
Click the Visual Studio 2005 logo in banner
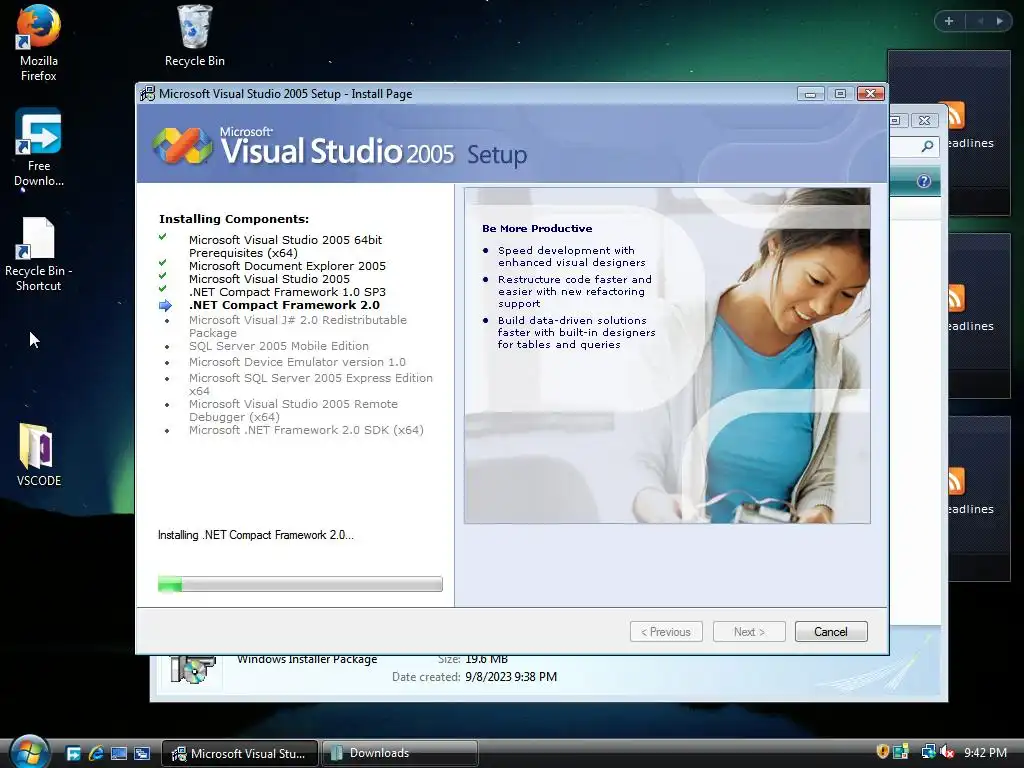pos(183,146)
